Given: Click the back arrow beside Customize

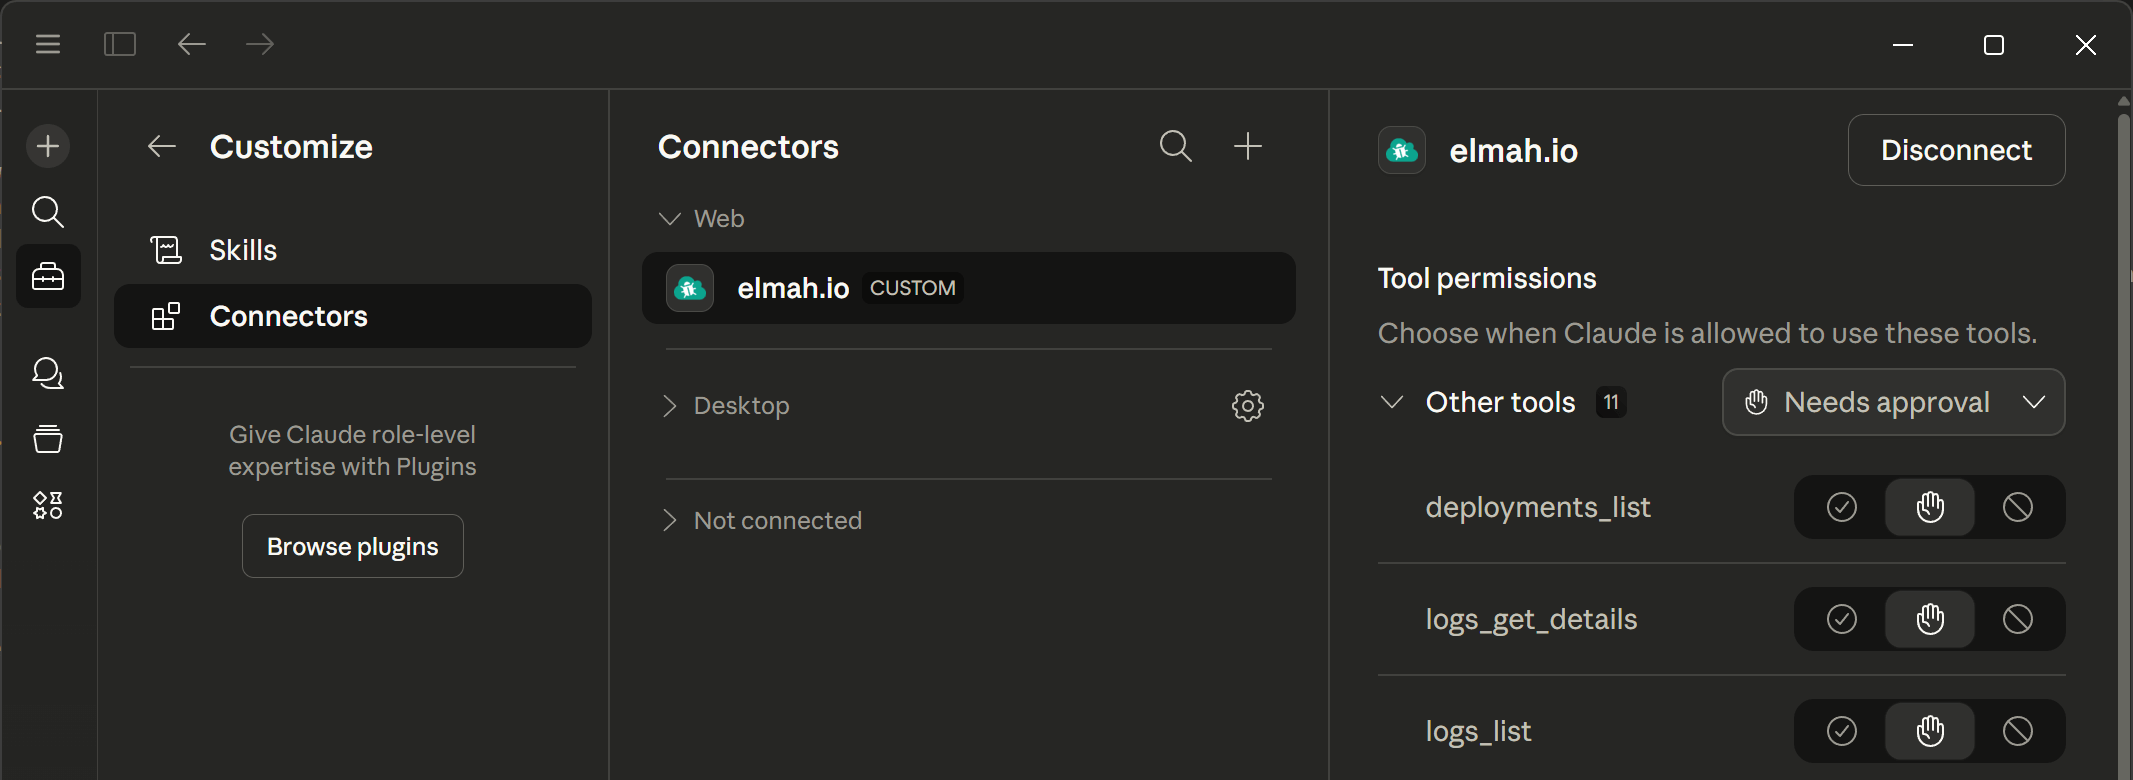Looking at the screenshot, I should (x=162, y=147).
